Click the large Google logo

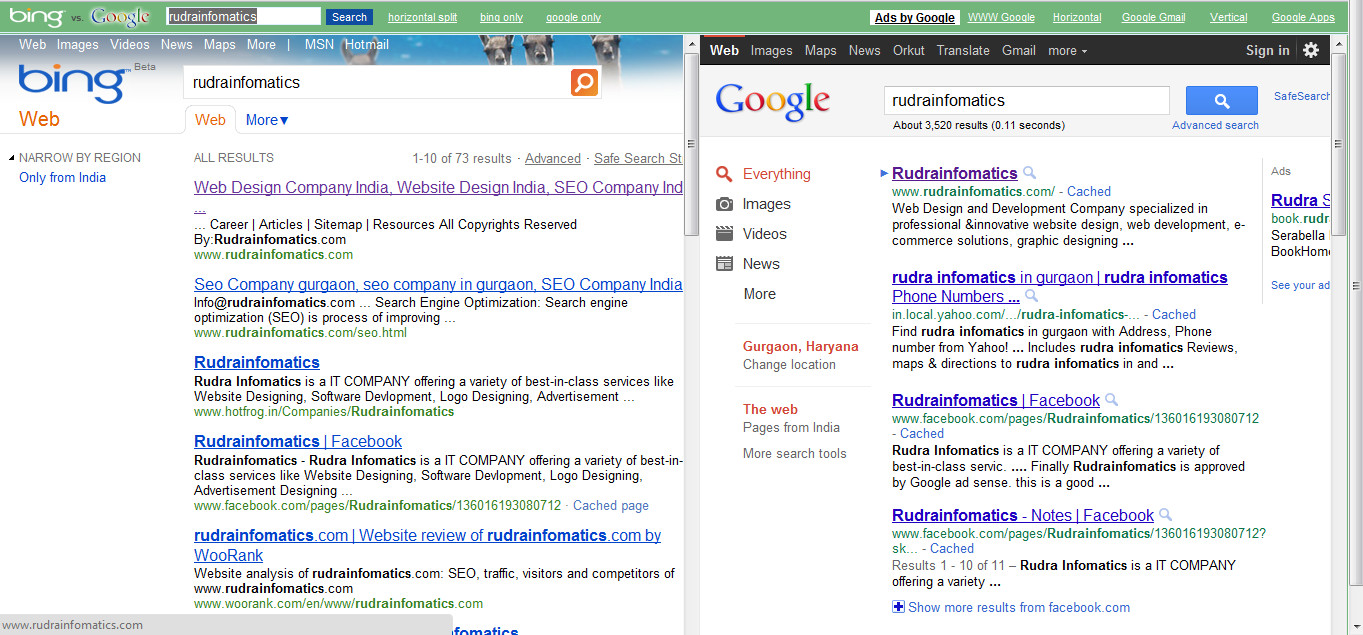point(773,101)
